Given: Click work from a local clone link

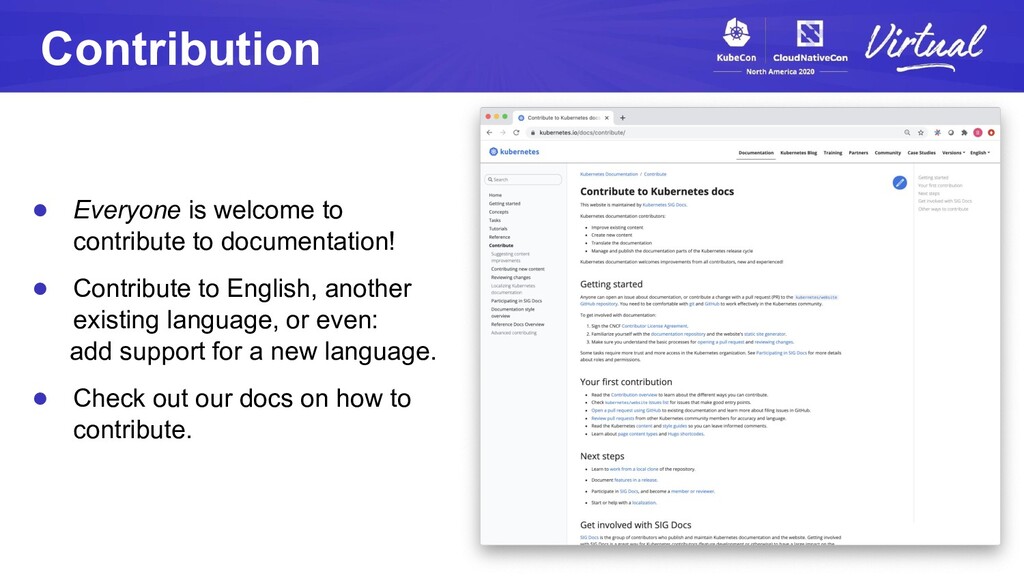Looking at the screenshot, I should [x=634, y=470].
